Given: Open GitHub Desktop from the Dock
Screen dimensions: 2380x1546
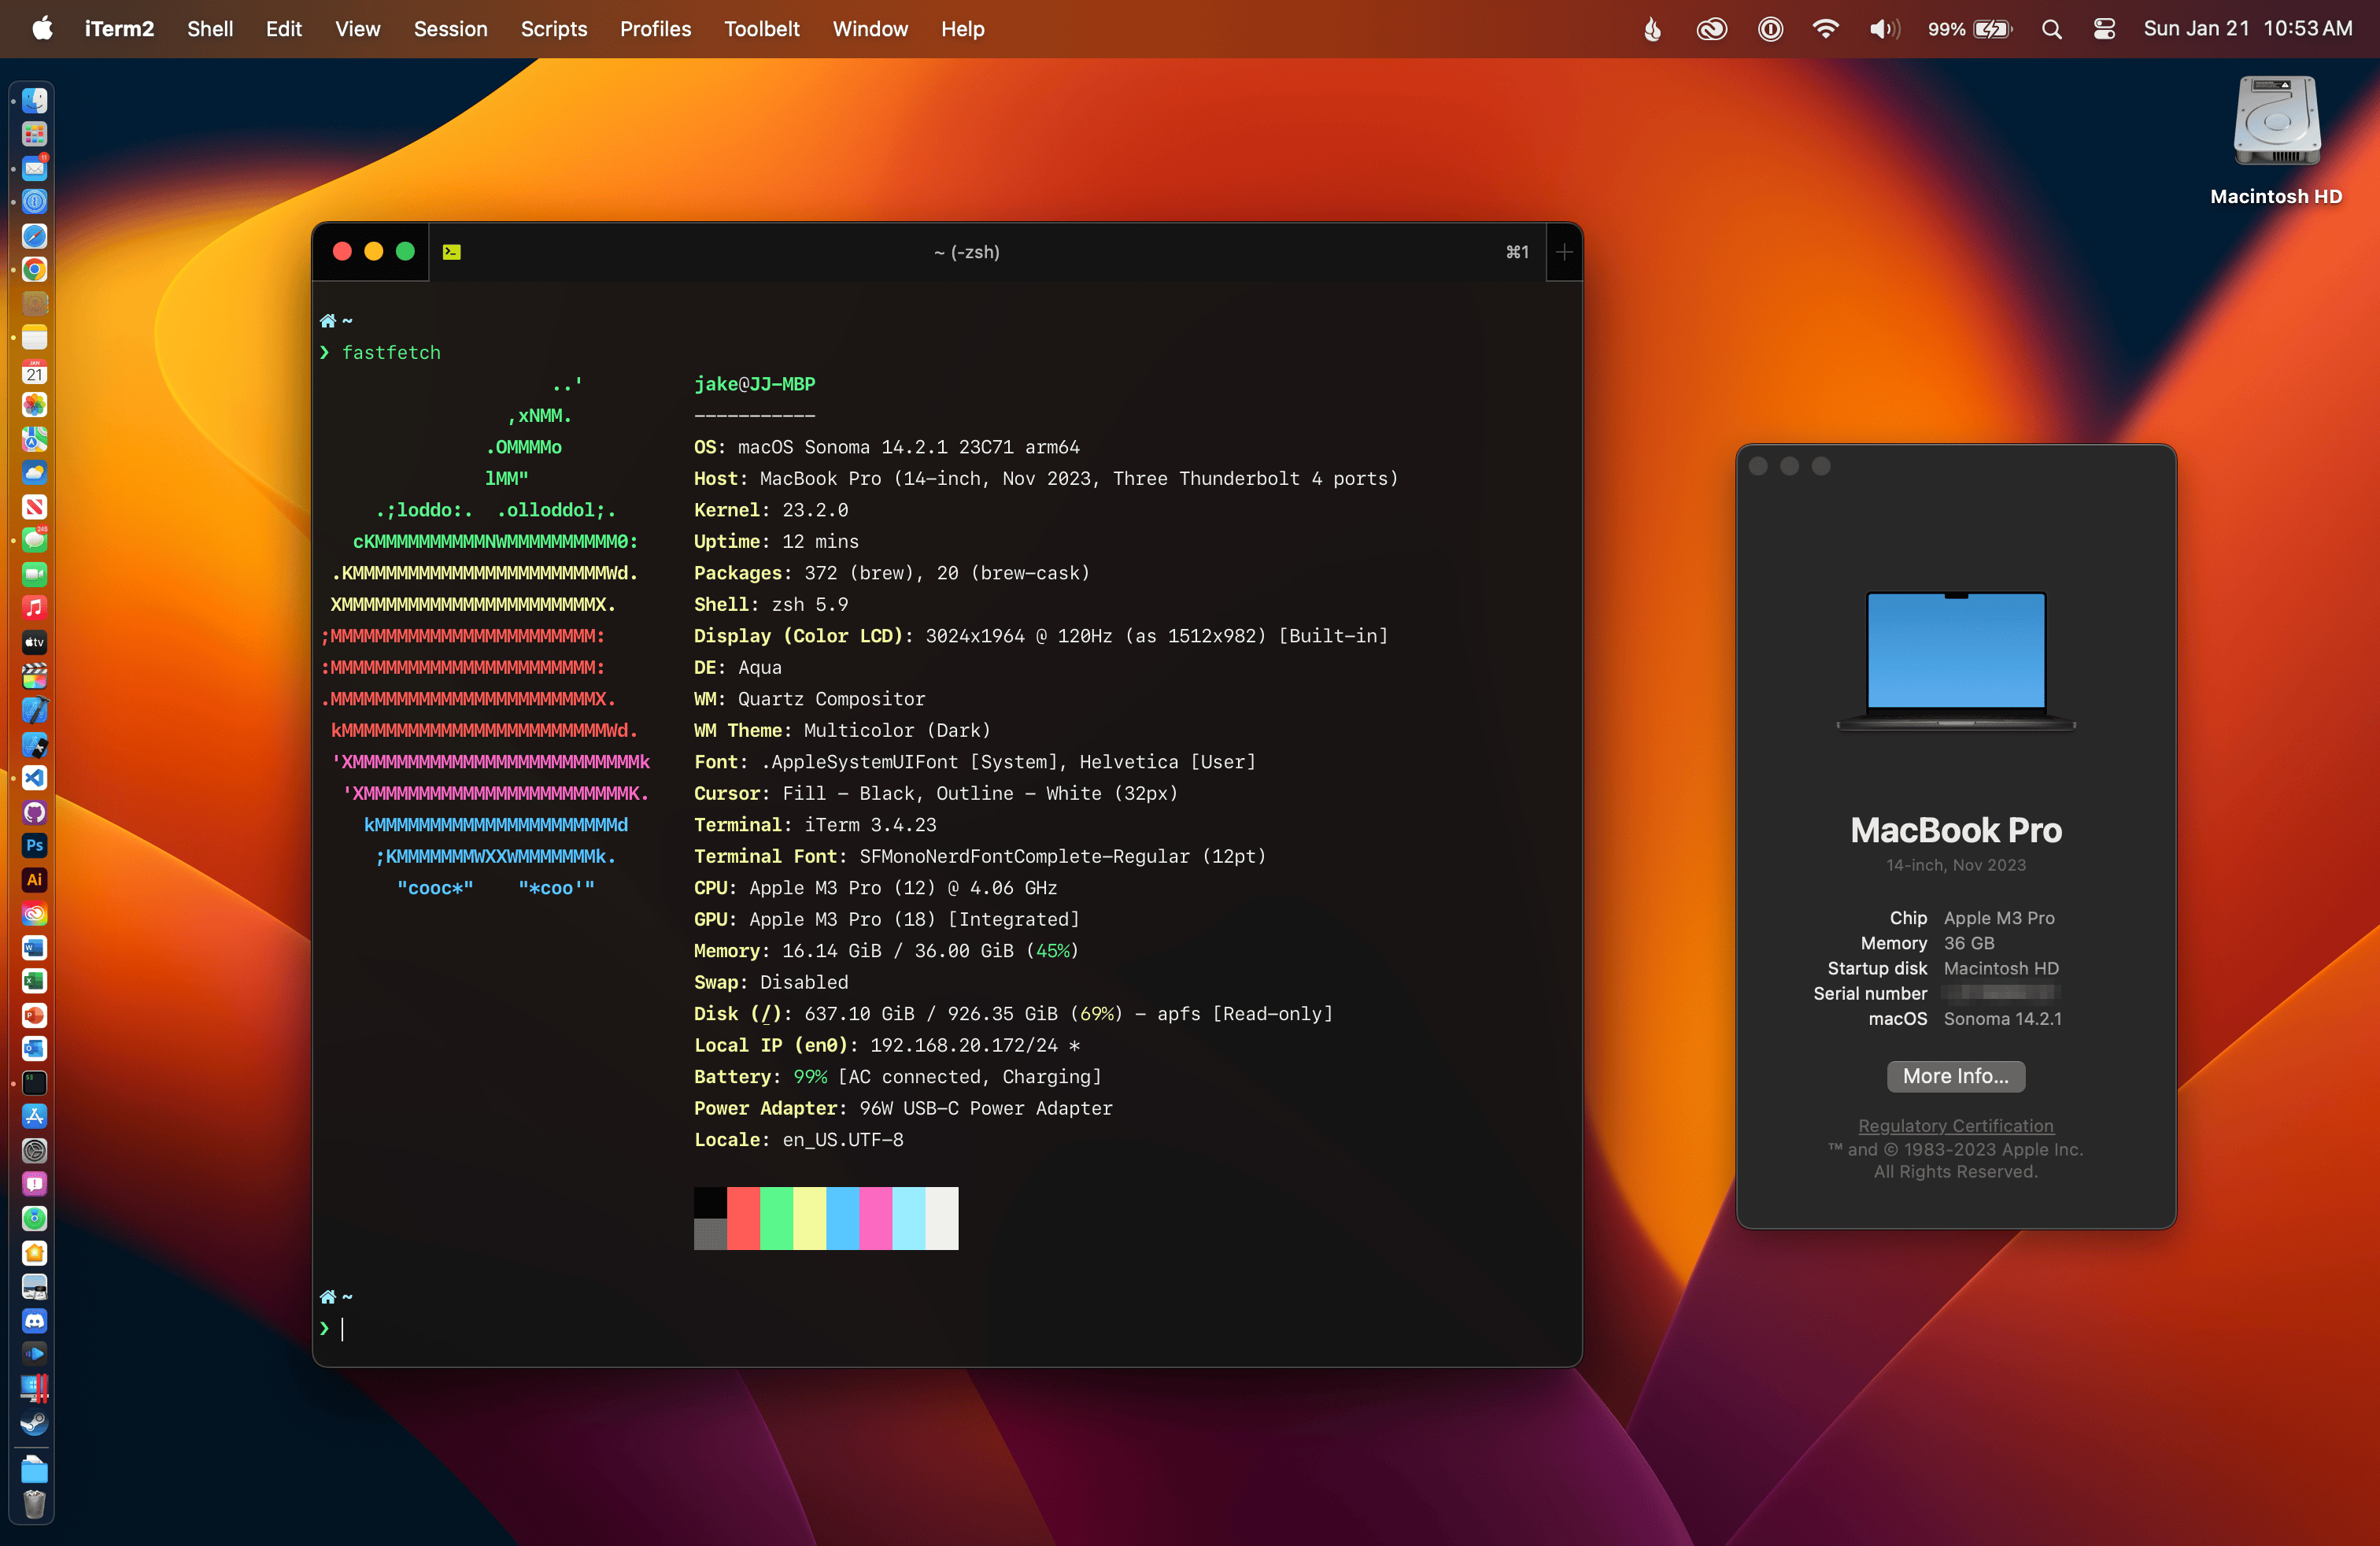Looking at the screenshot, I should point(34,812).
